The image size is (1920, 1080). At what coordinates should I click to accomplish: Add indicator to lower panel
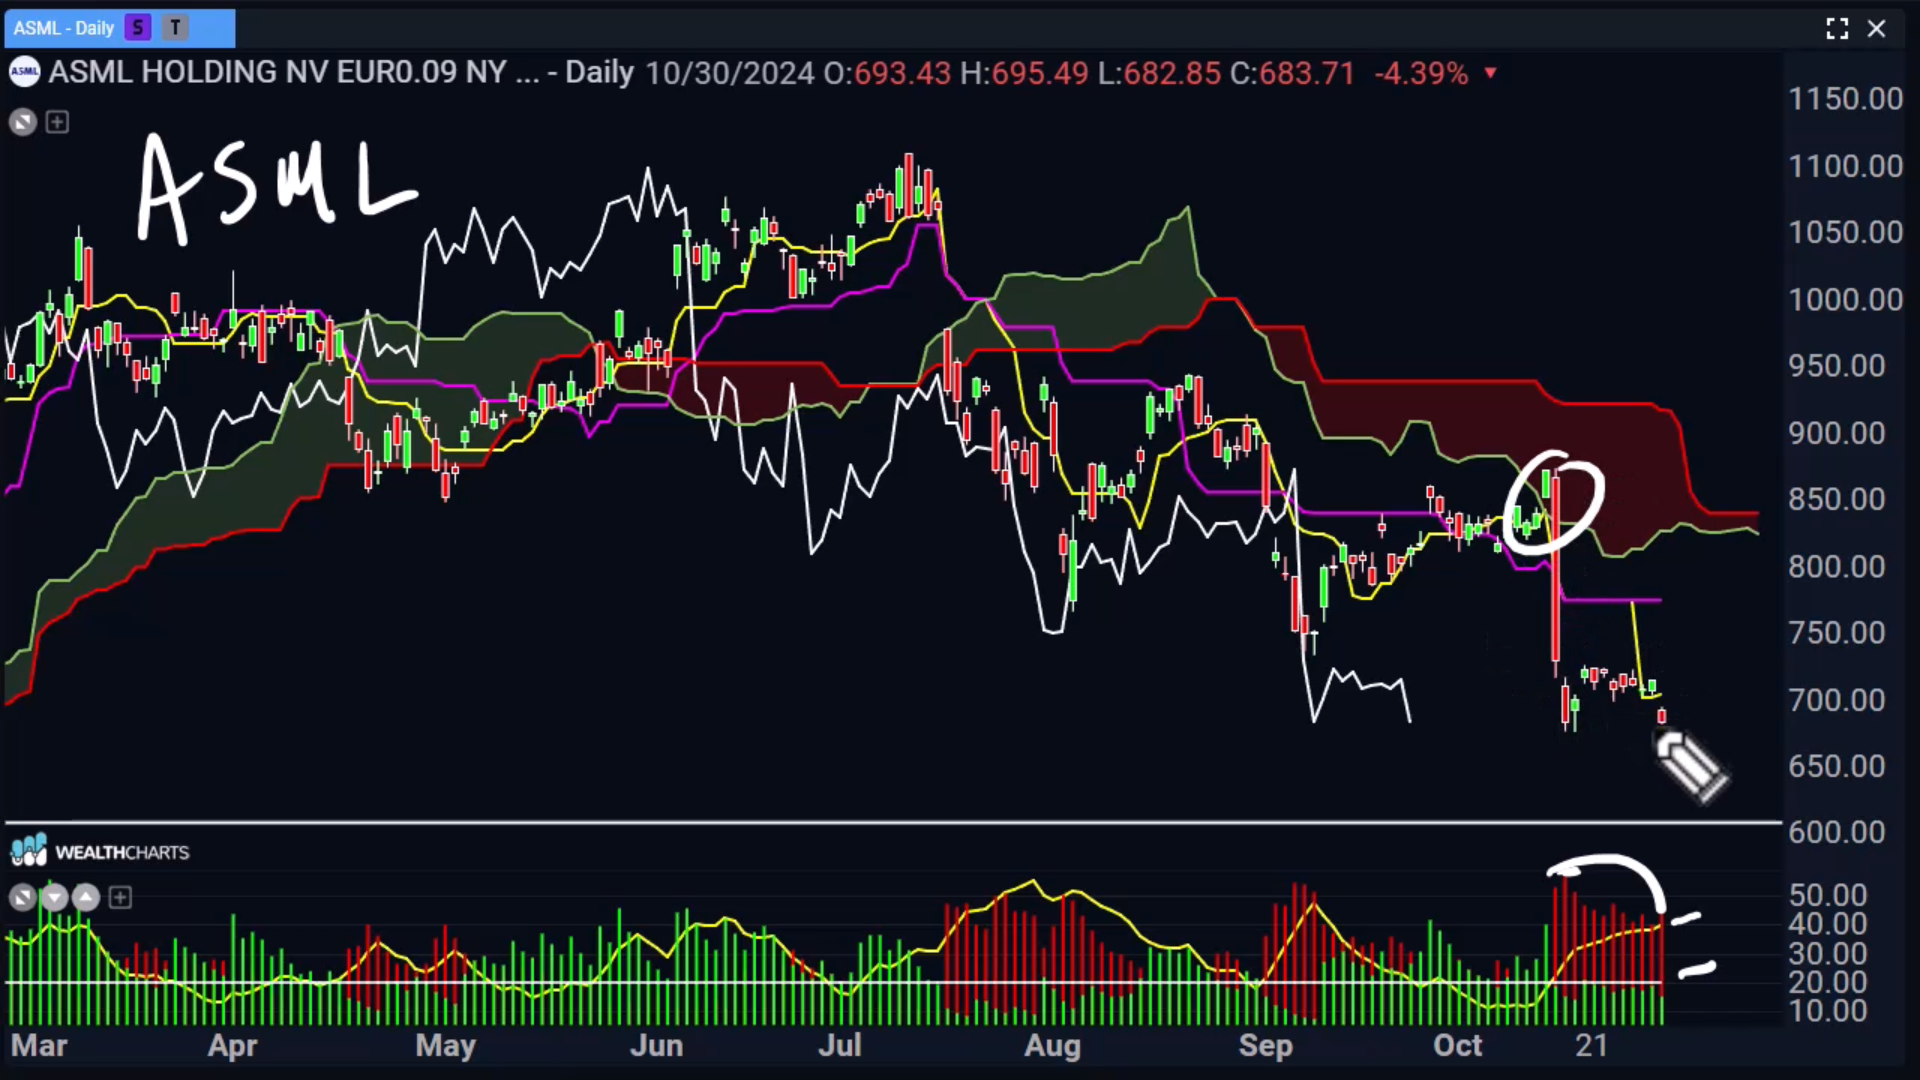[120, 897]
